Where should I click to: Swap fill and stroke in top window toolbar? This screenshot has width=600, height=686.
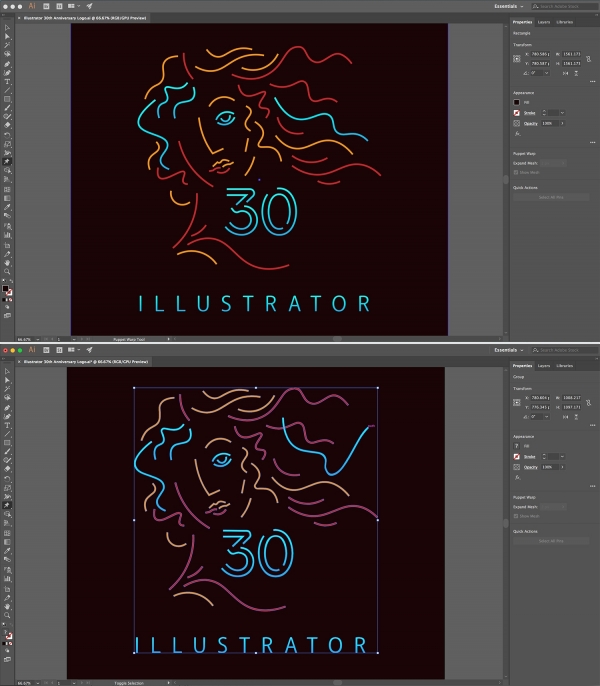click(x=11, y=281)
